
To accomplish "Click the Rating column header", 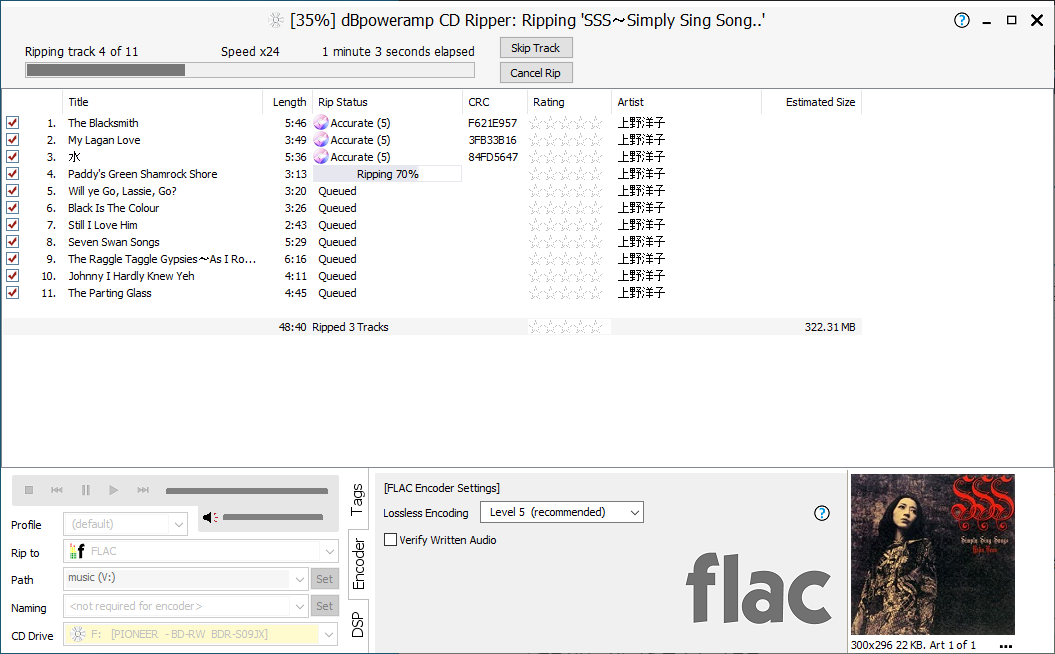I will click(x=569, y=102).
